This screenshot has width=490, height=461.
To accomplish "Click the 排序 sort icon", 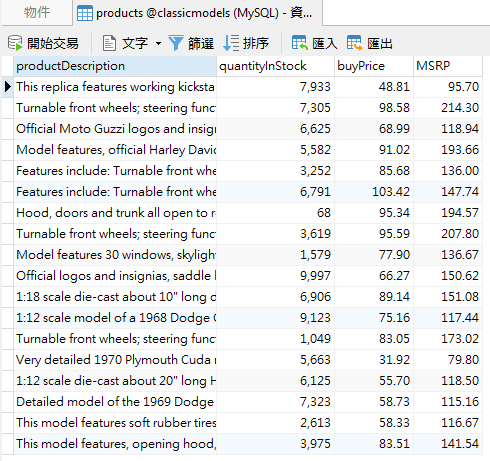I will 231,43.
